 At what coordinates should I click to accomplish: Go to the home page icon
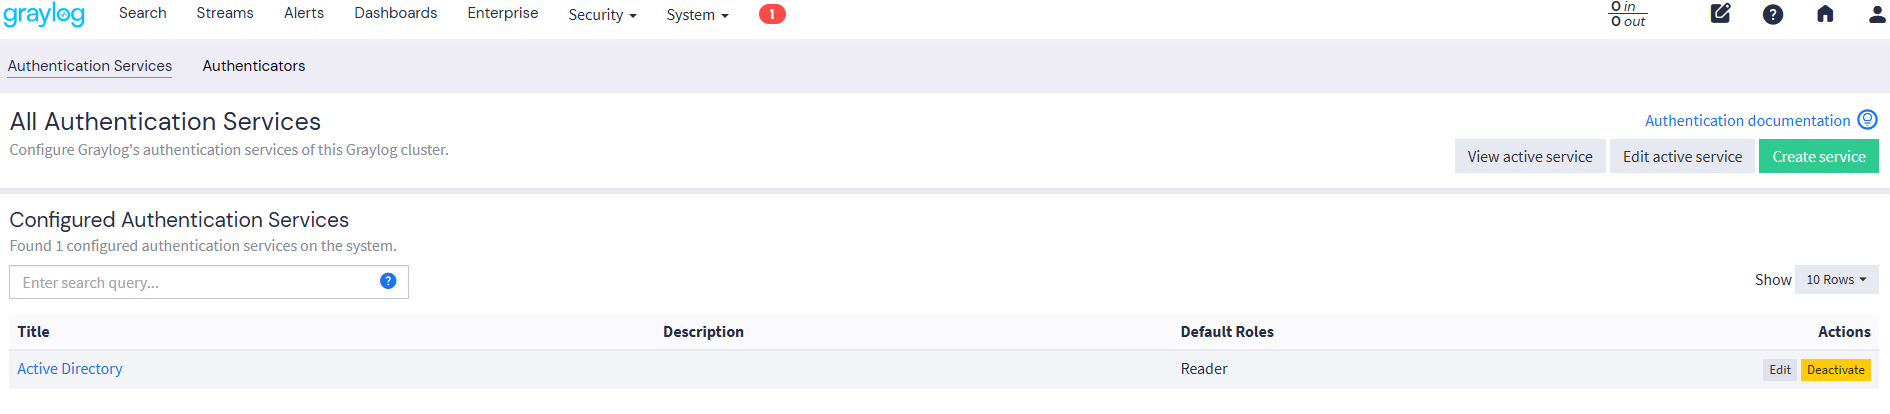tap(1825, 14)
